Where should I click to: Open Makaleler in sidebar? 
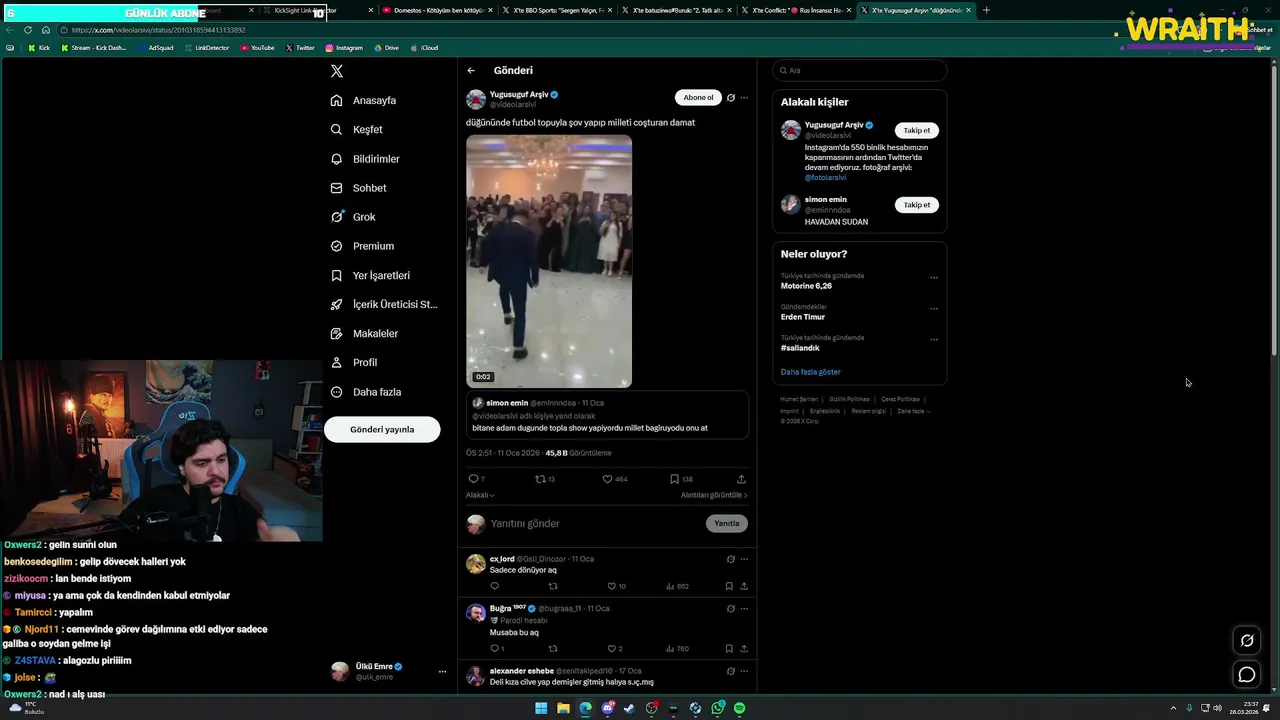pyautogui.click(x=364, y=333)
